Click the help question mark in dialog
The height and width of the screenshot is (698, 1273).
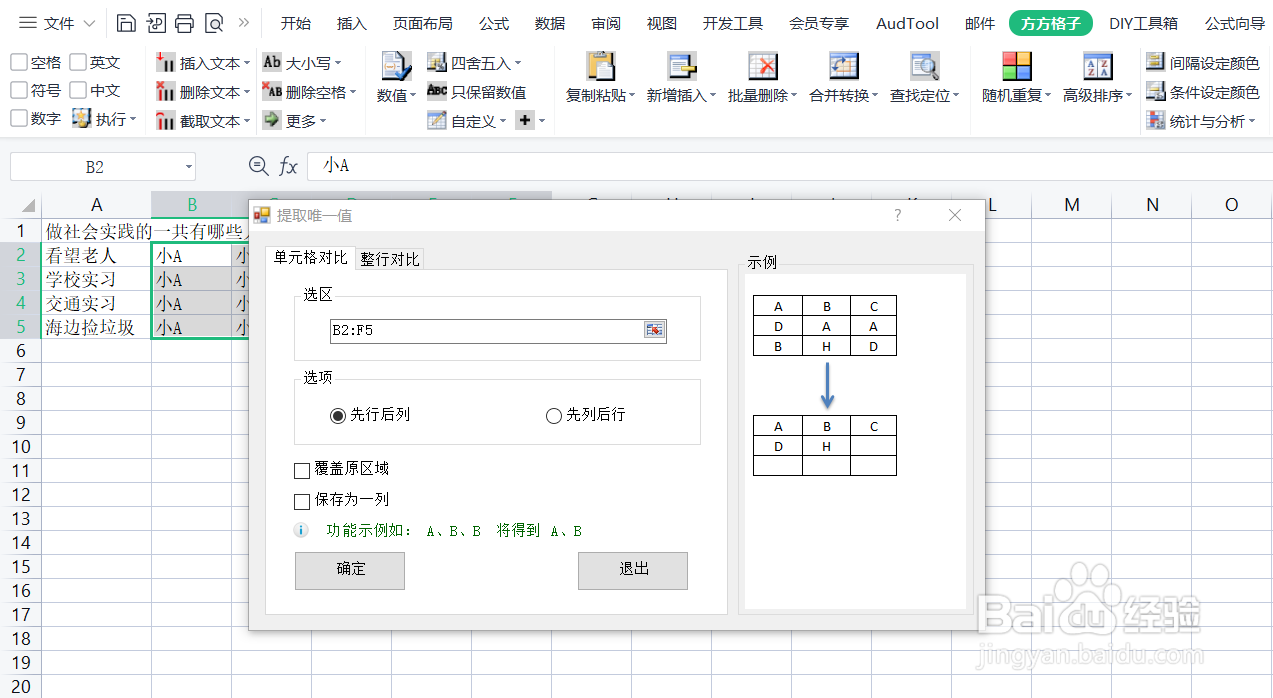[x=898, y=215]
